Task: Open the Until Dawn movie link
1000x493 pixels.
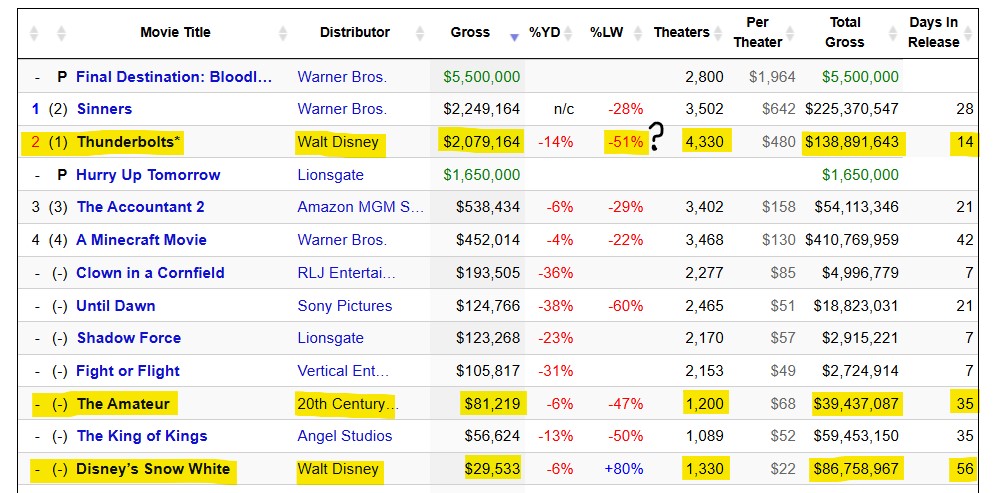Action: coord(115,305)
